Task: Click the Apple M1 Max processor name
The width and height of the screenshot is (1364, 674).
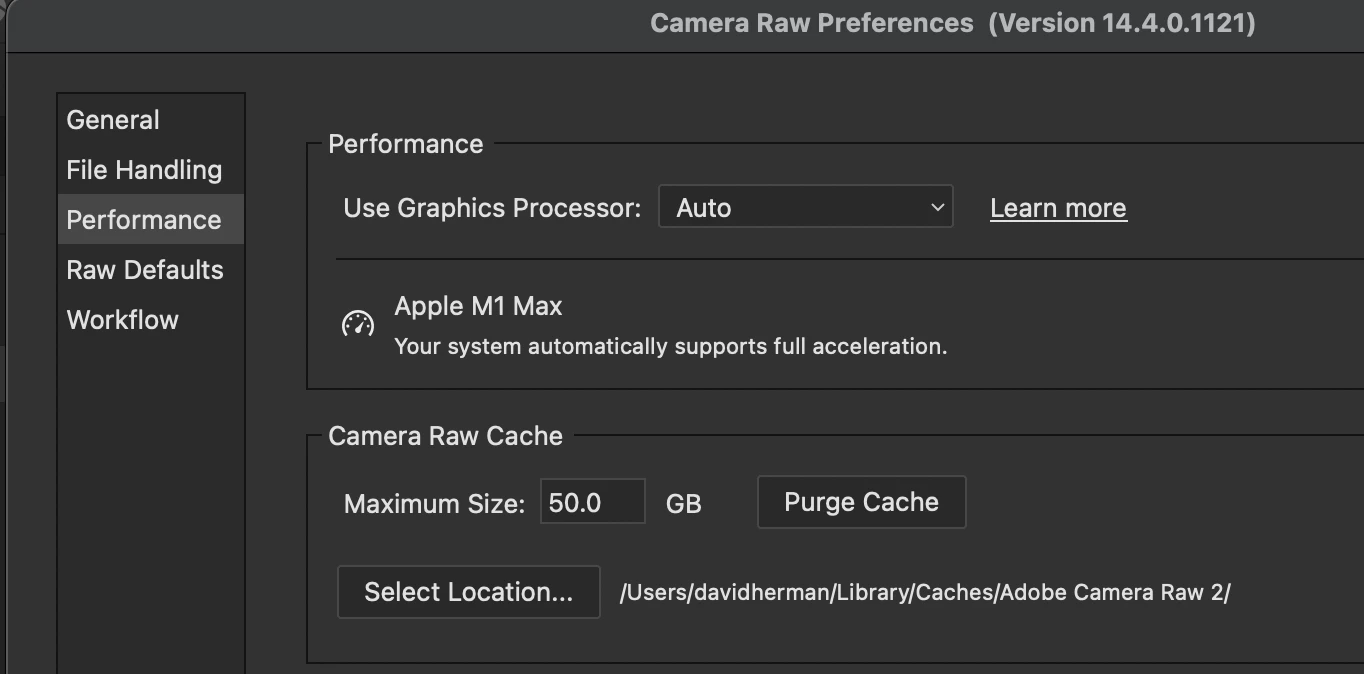Action: click(x=478, y=306)
